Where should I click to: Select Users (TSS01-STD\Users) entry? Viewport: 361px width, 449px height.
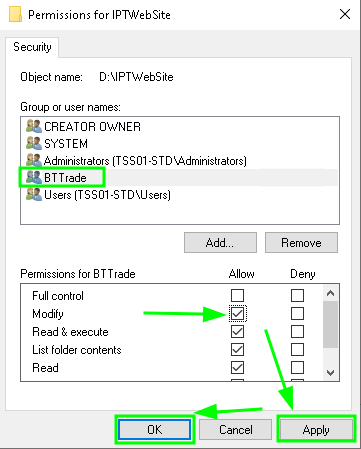[x=107, y=195]
